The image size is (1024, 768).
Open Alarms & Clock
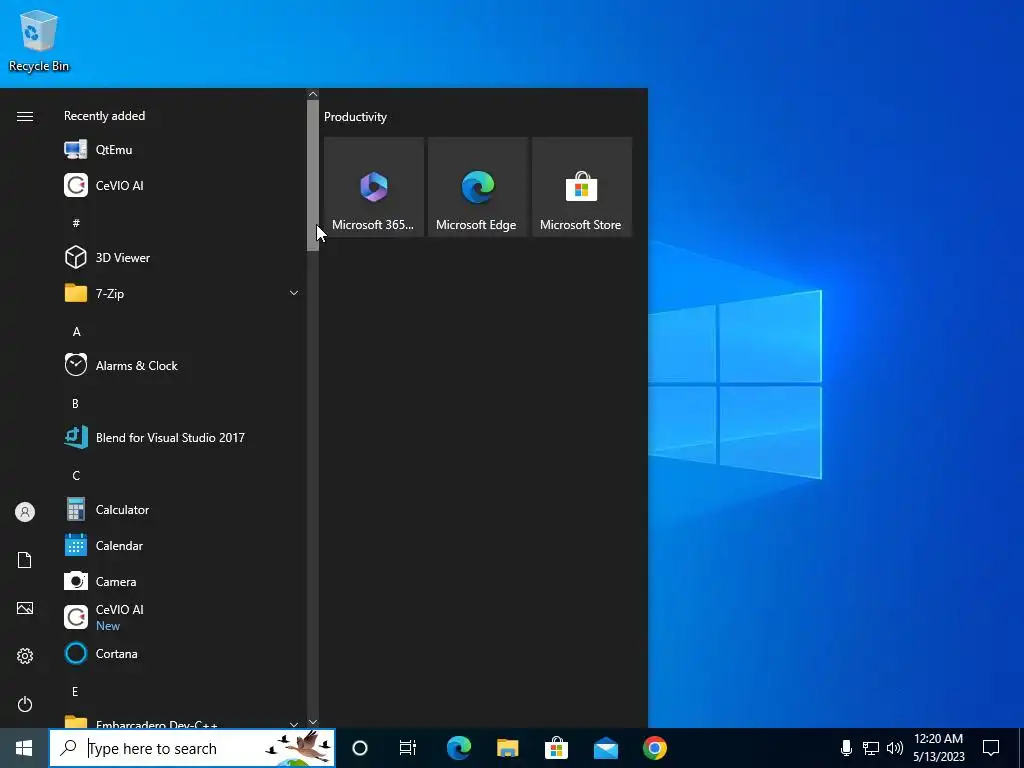[182, 365]
